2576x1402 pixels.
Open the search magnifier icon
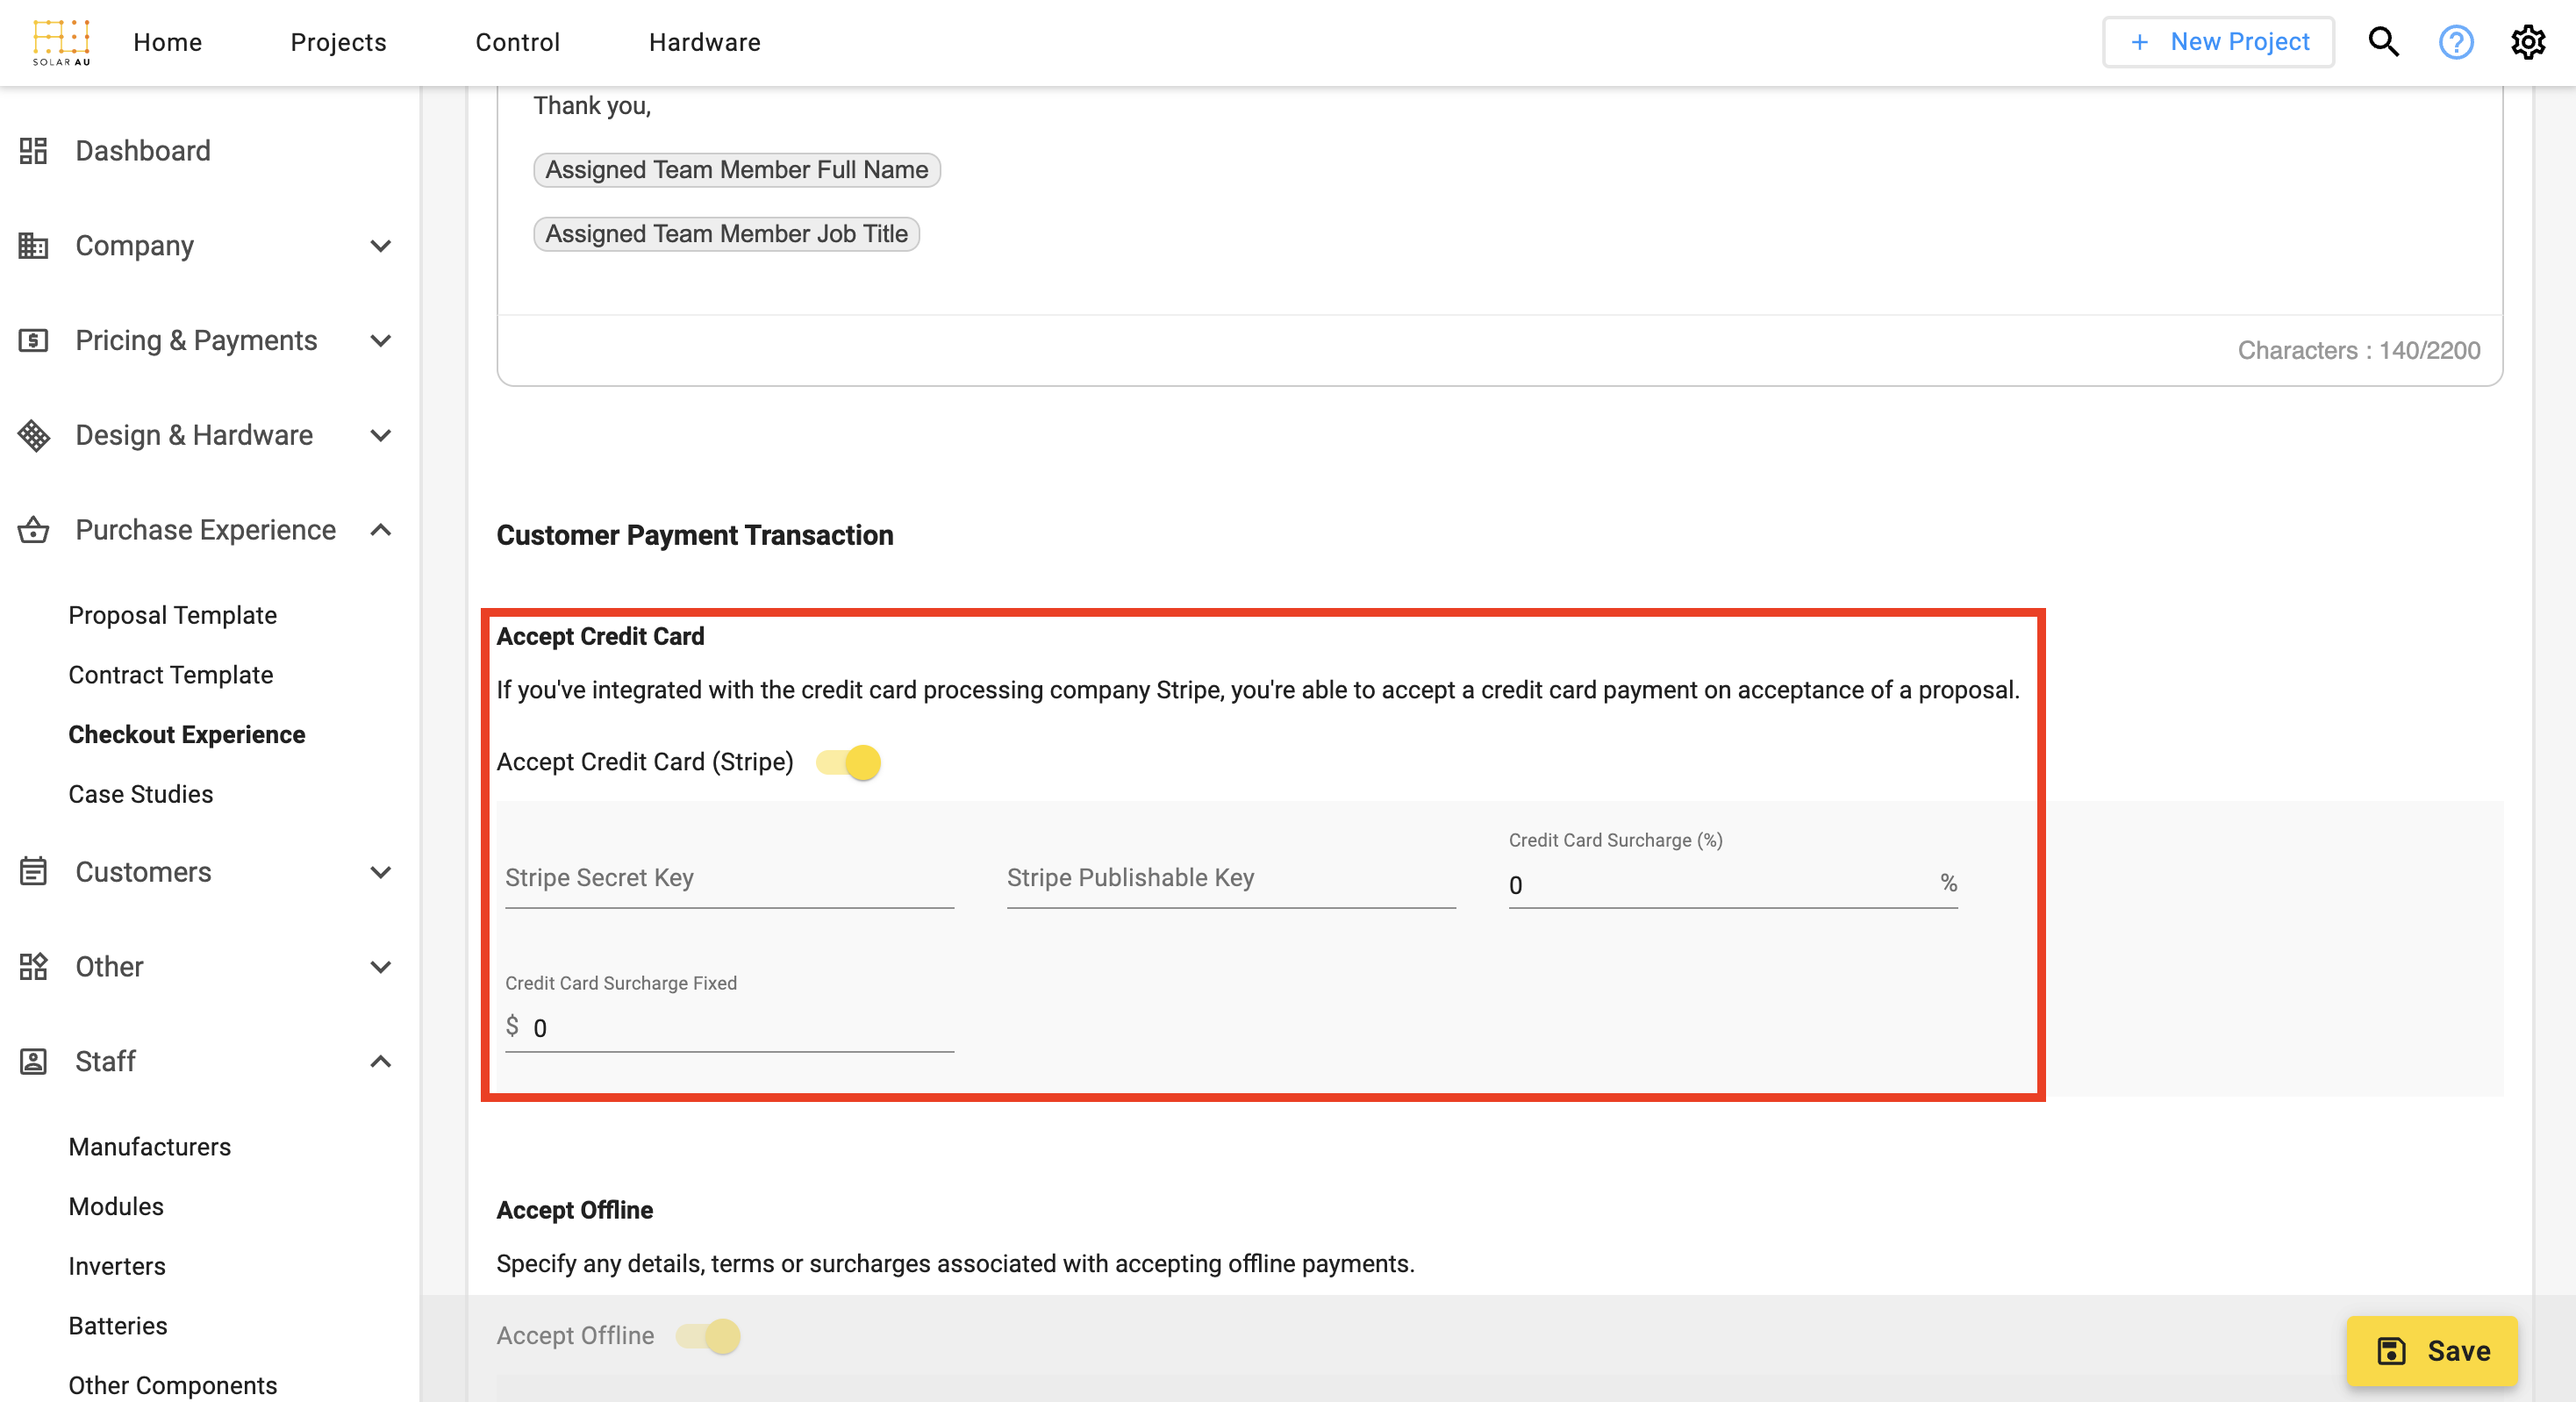[2384, 42]
